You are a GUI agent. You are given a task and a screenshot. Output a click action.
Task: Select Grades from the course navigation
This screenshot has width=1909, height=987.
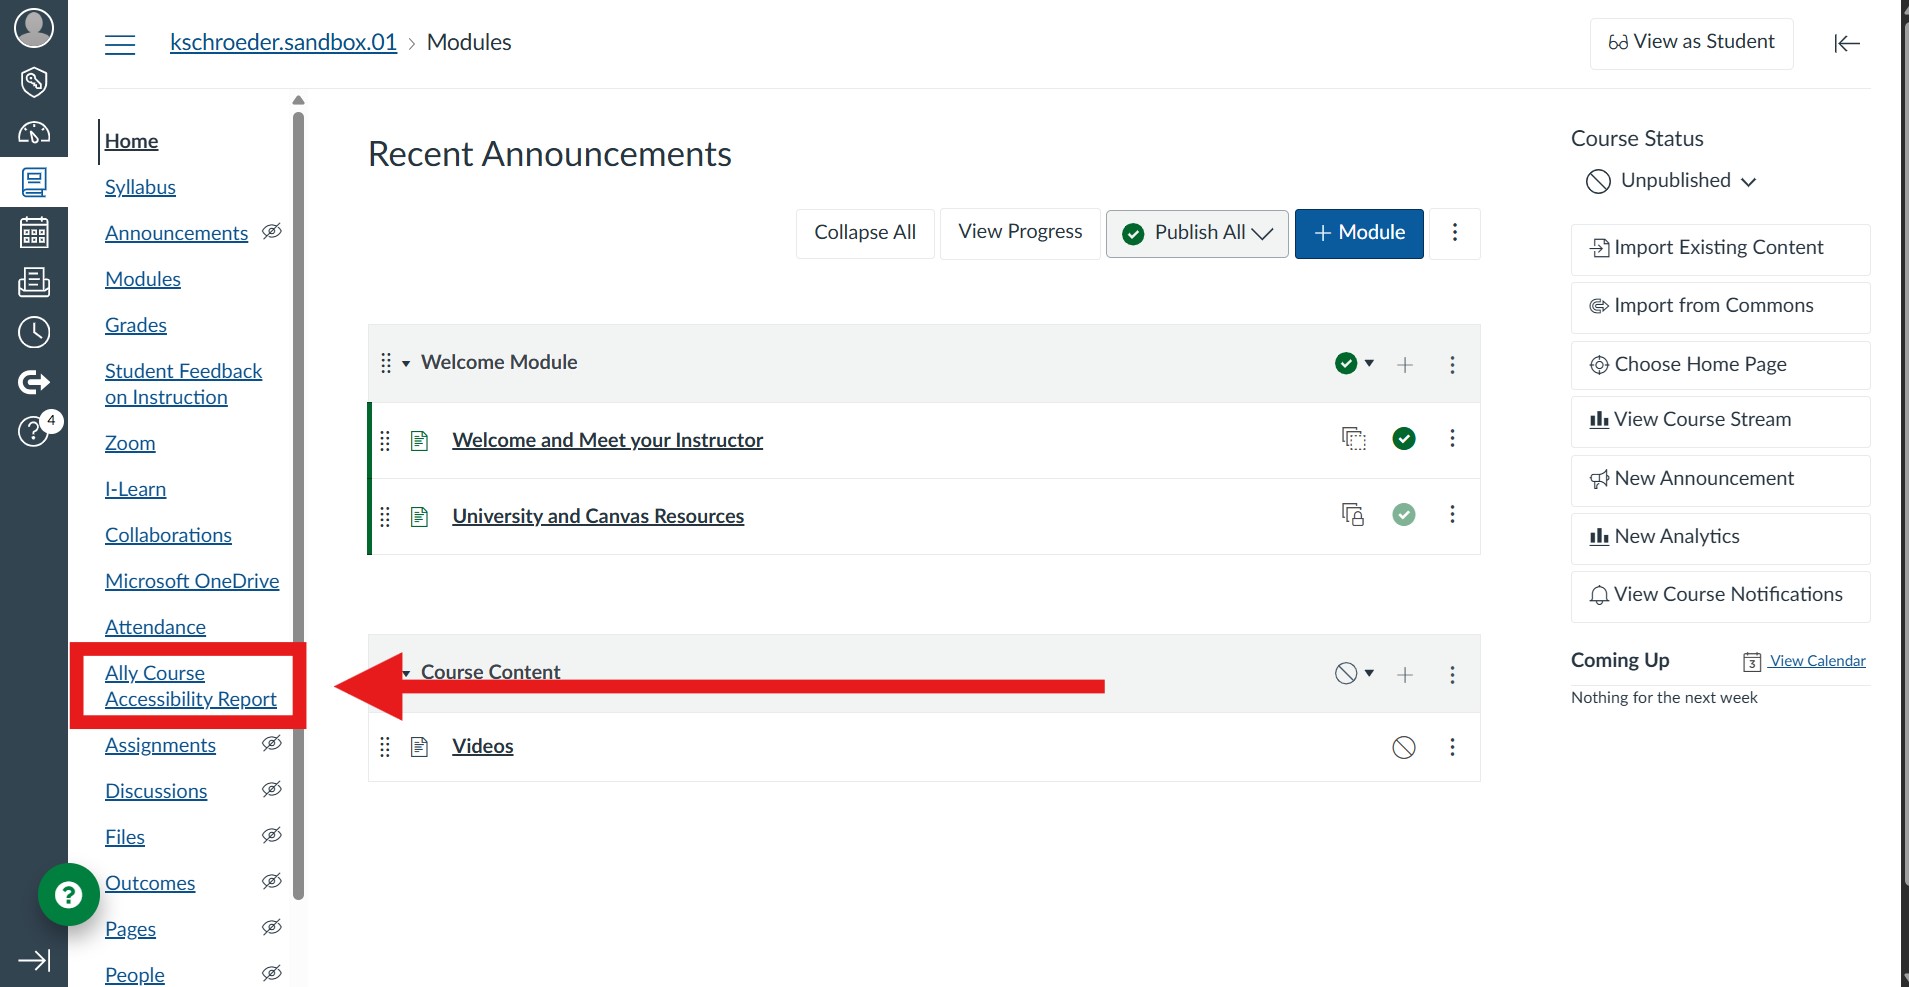[x=135, y=324]
